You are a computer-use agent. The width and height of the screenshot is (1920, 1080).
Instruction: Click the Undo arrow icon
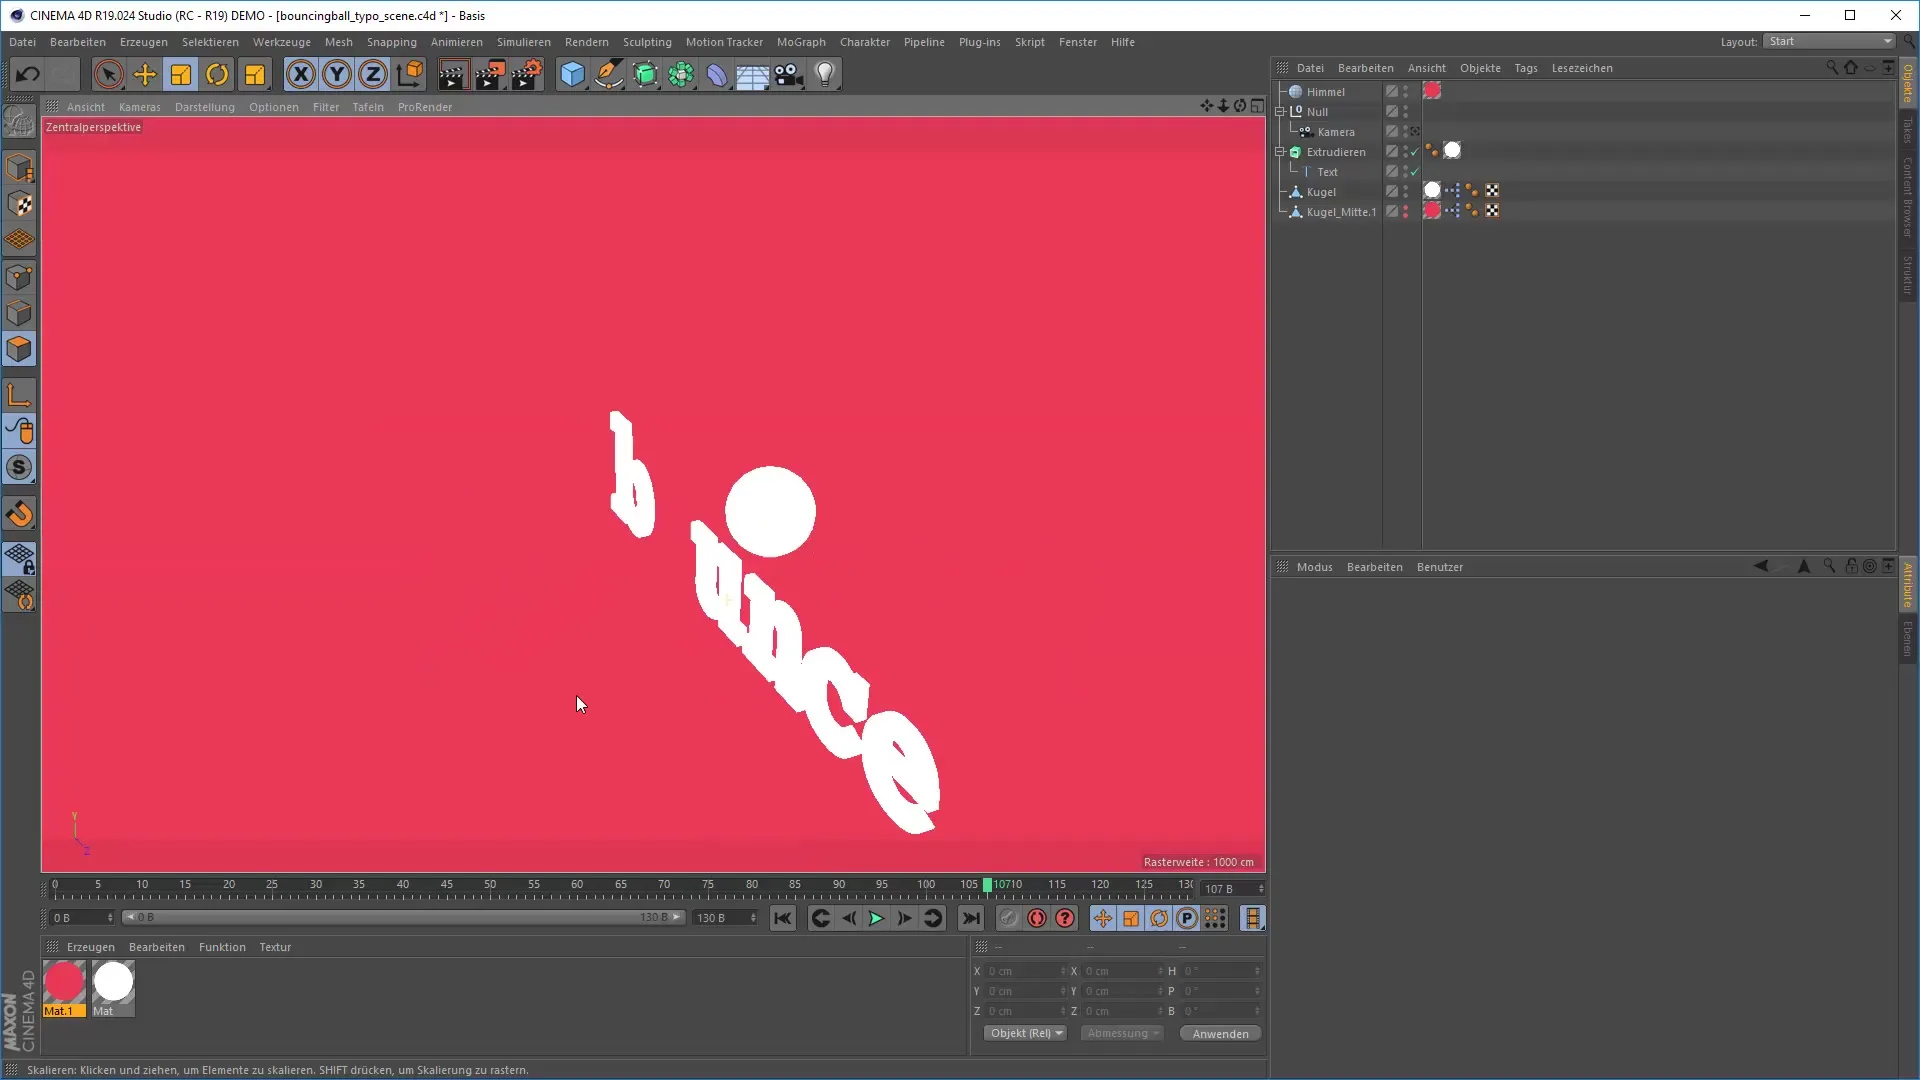(27, 74)
